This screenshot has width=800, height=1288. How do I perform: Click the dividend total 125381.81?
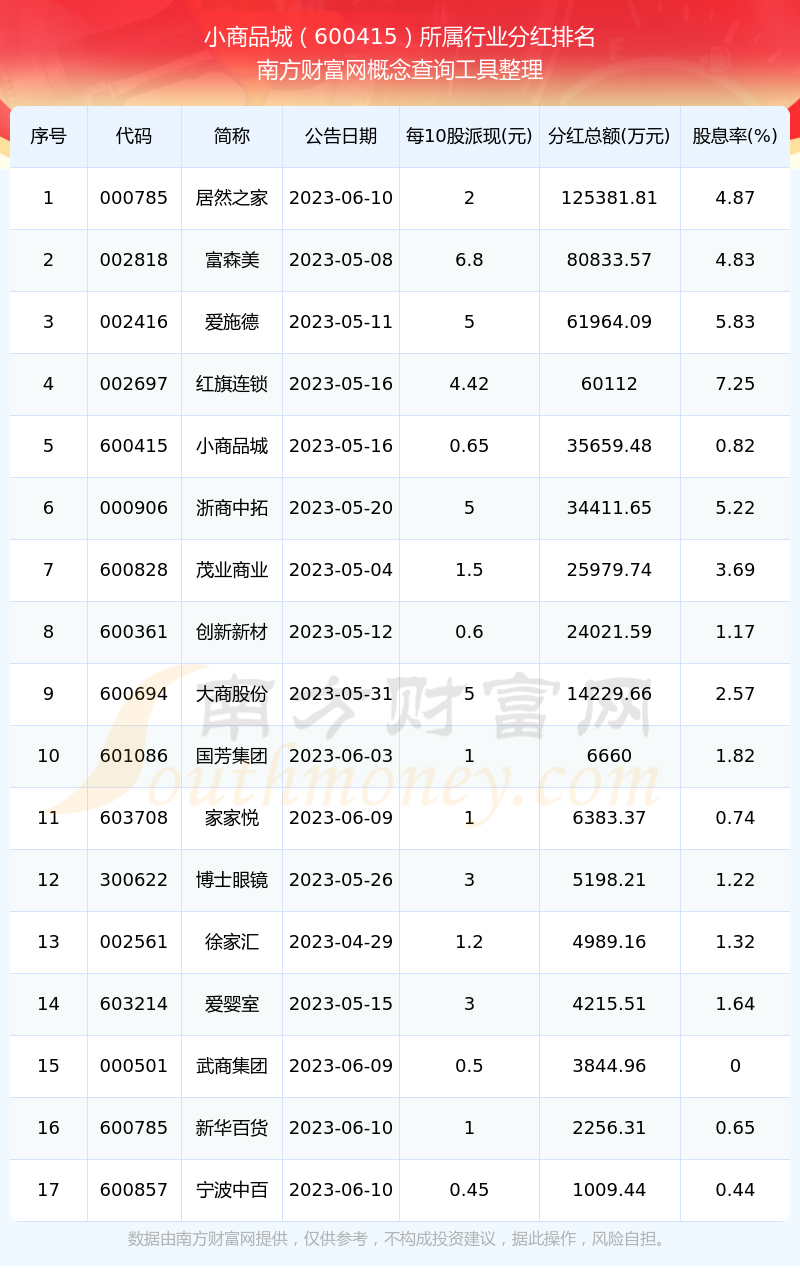pyautogui.click(x=609, y=198)
